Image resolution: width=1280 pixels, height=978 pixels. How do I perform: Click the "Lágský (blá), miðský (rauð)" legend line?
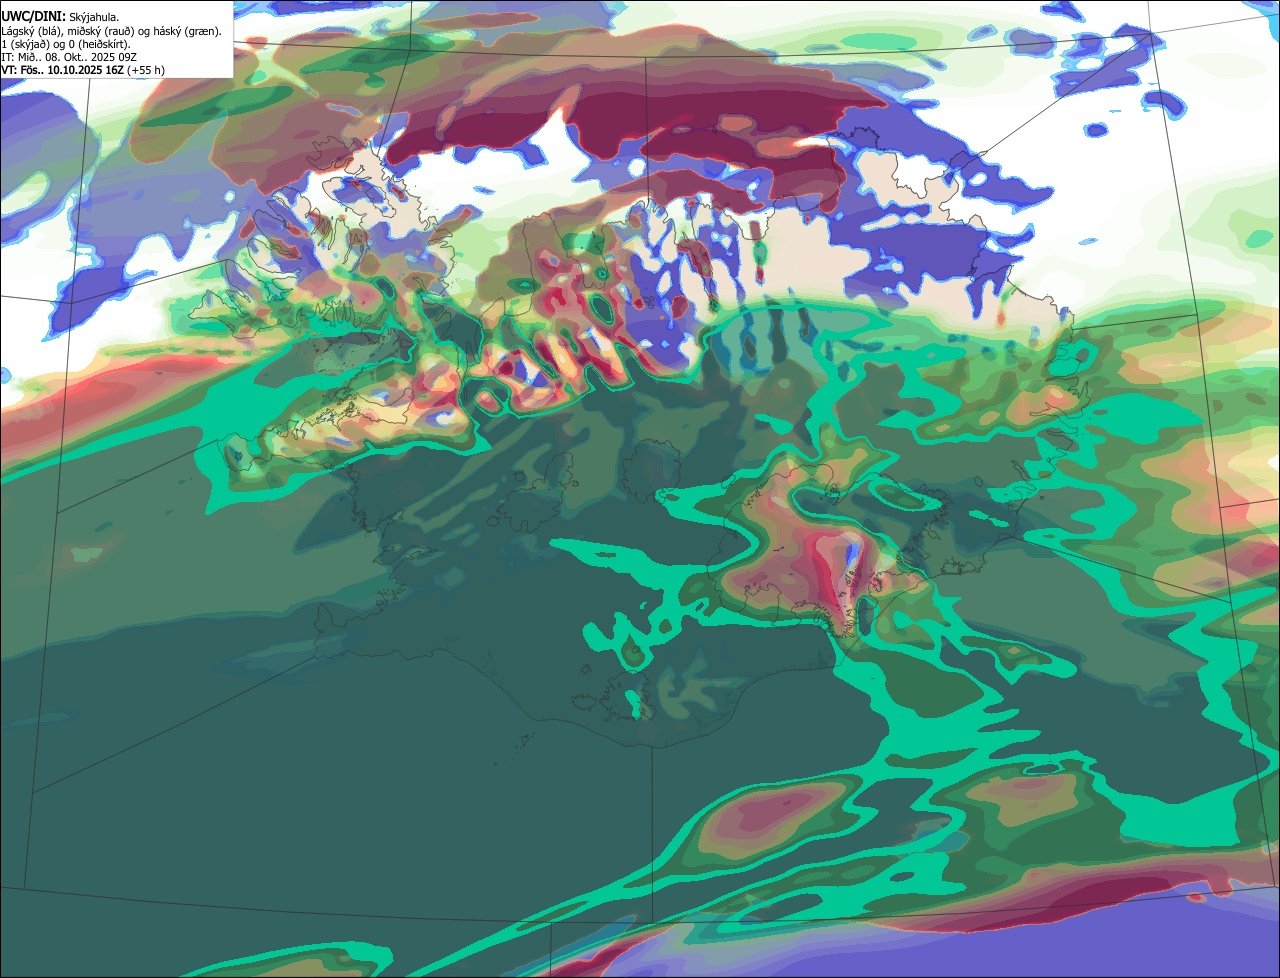tap(111, 31)
